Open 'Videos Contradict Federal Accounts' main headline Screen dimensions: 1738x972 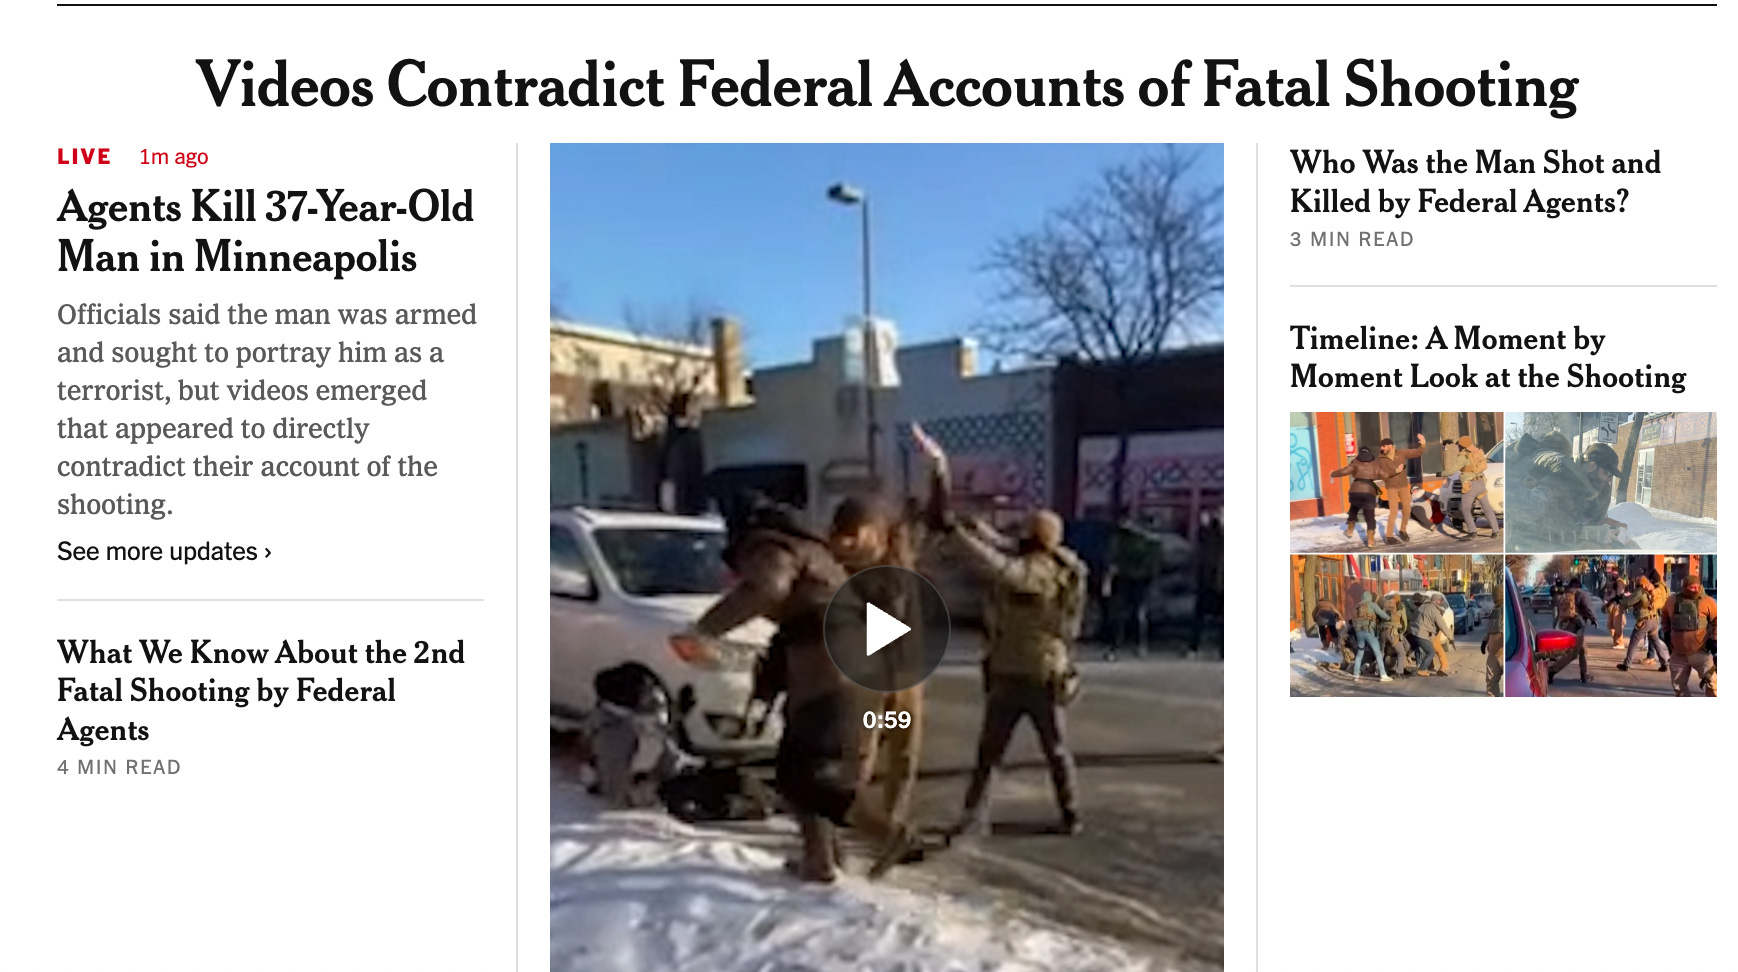point(886,85)
